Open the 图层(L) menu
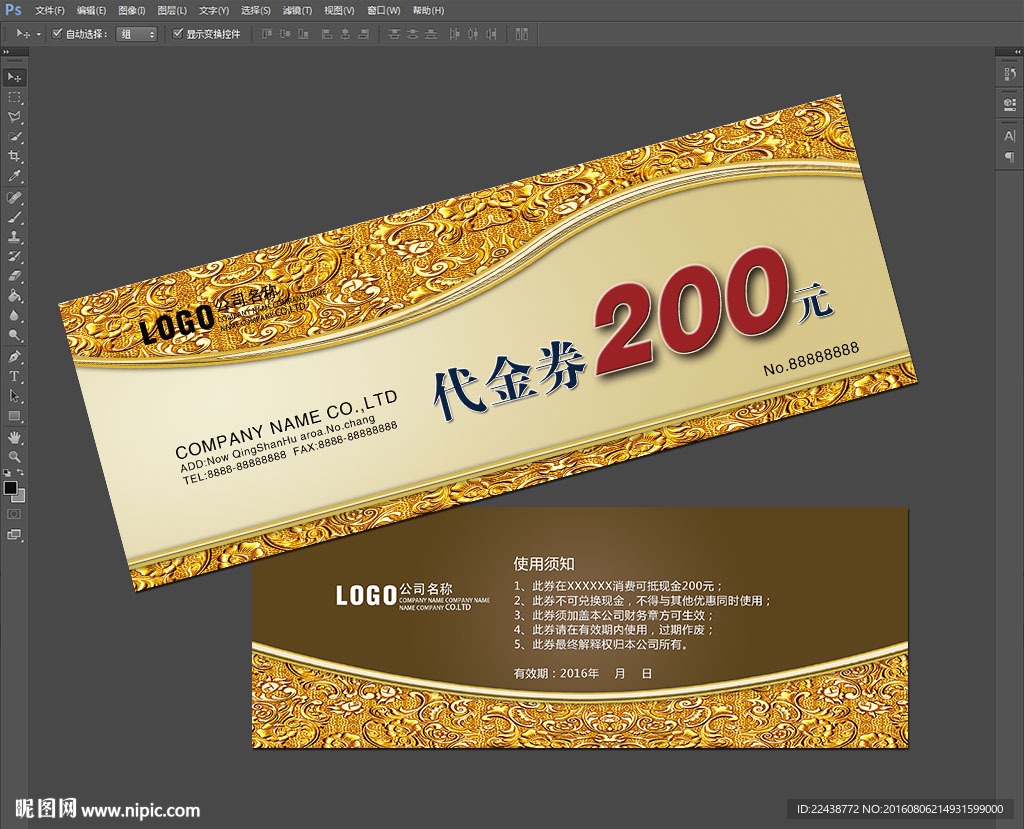The image size is (1024, 829). pos(172,10)
